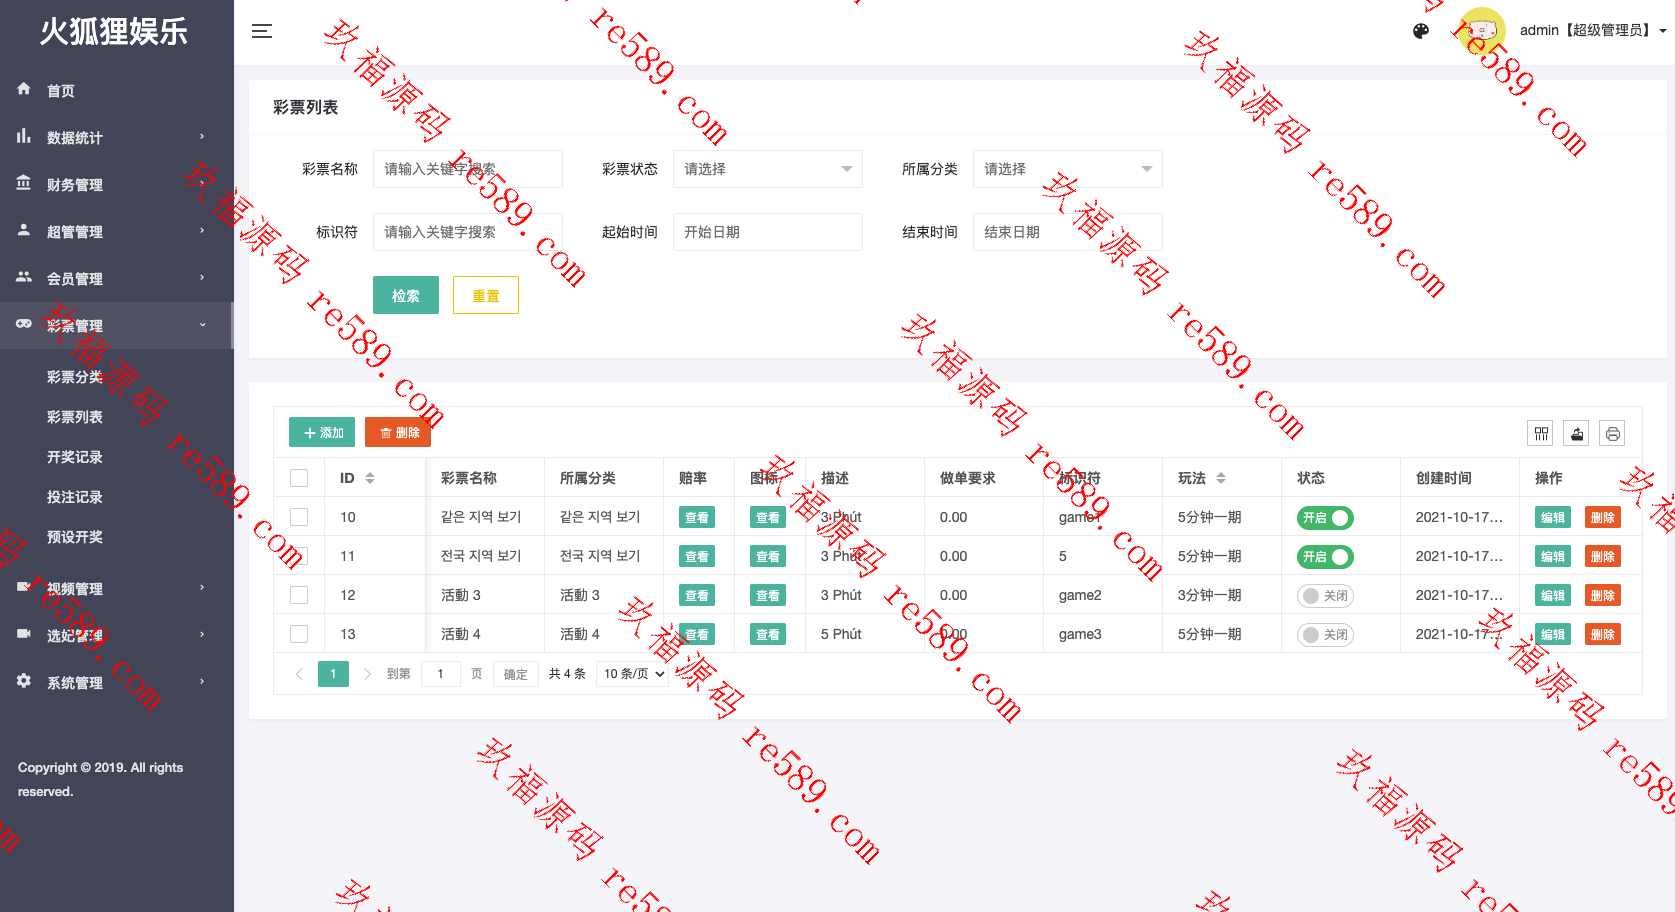Click the 彩票管理 gamepad icon
Screen dimensions: 1675x912
pos(24,324)
